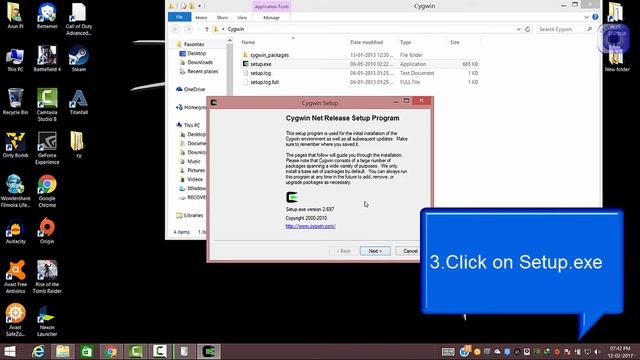640x360 pixels.
Task: Click Next in Cygwin Setup
Action: (x=375, y=251)
